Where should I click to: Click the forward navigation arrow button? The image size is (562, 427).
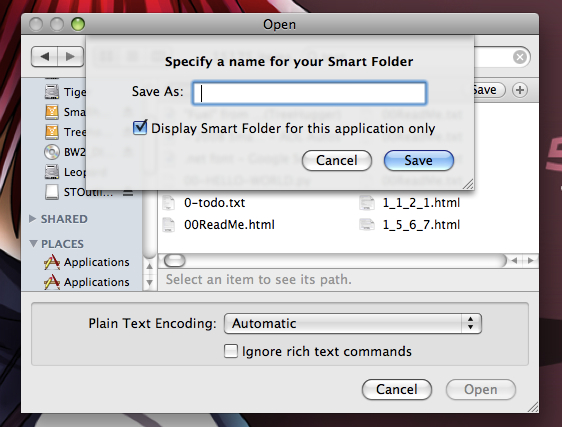pyautogui.click(x=71, y=56)
